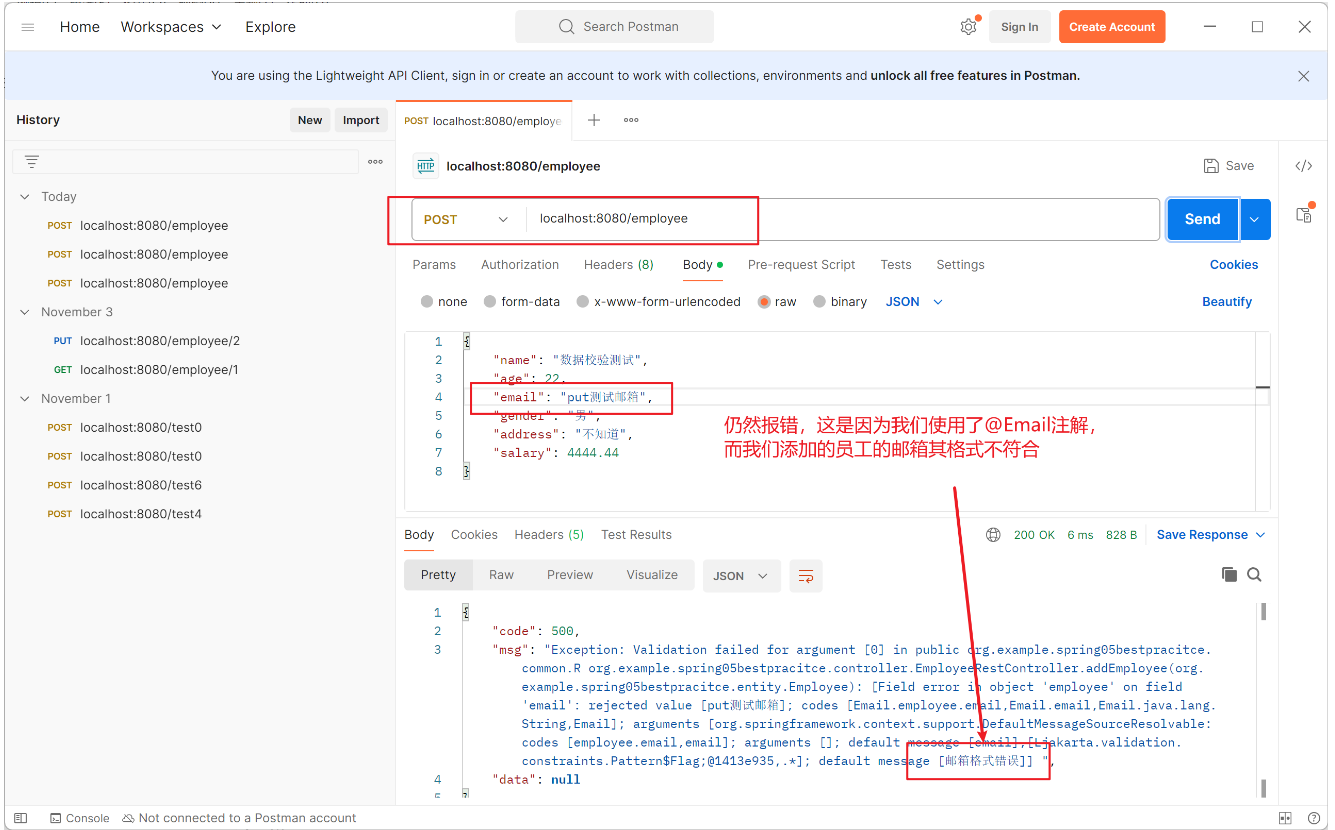1335x830 pixels.
Task: Open the Save Response dropdown
Action: [1211, 535]
